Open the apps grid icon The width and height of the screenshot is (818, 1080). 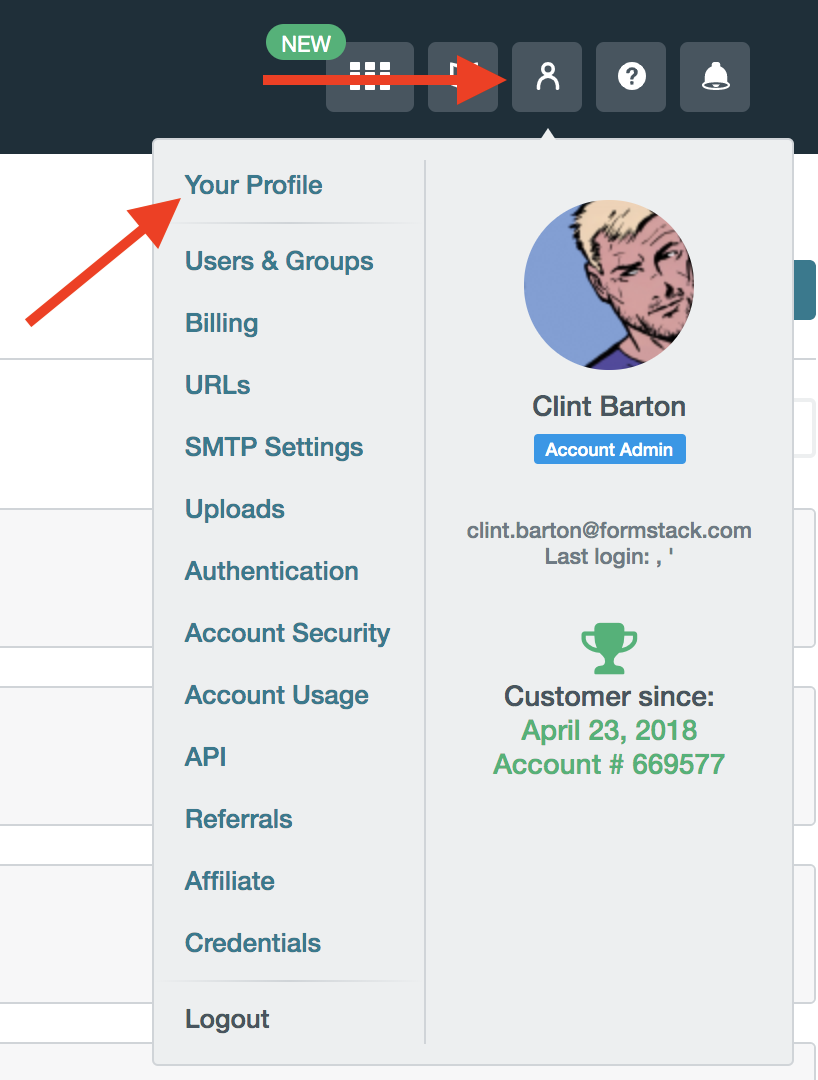pos(370,77)
